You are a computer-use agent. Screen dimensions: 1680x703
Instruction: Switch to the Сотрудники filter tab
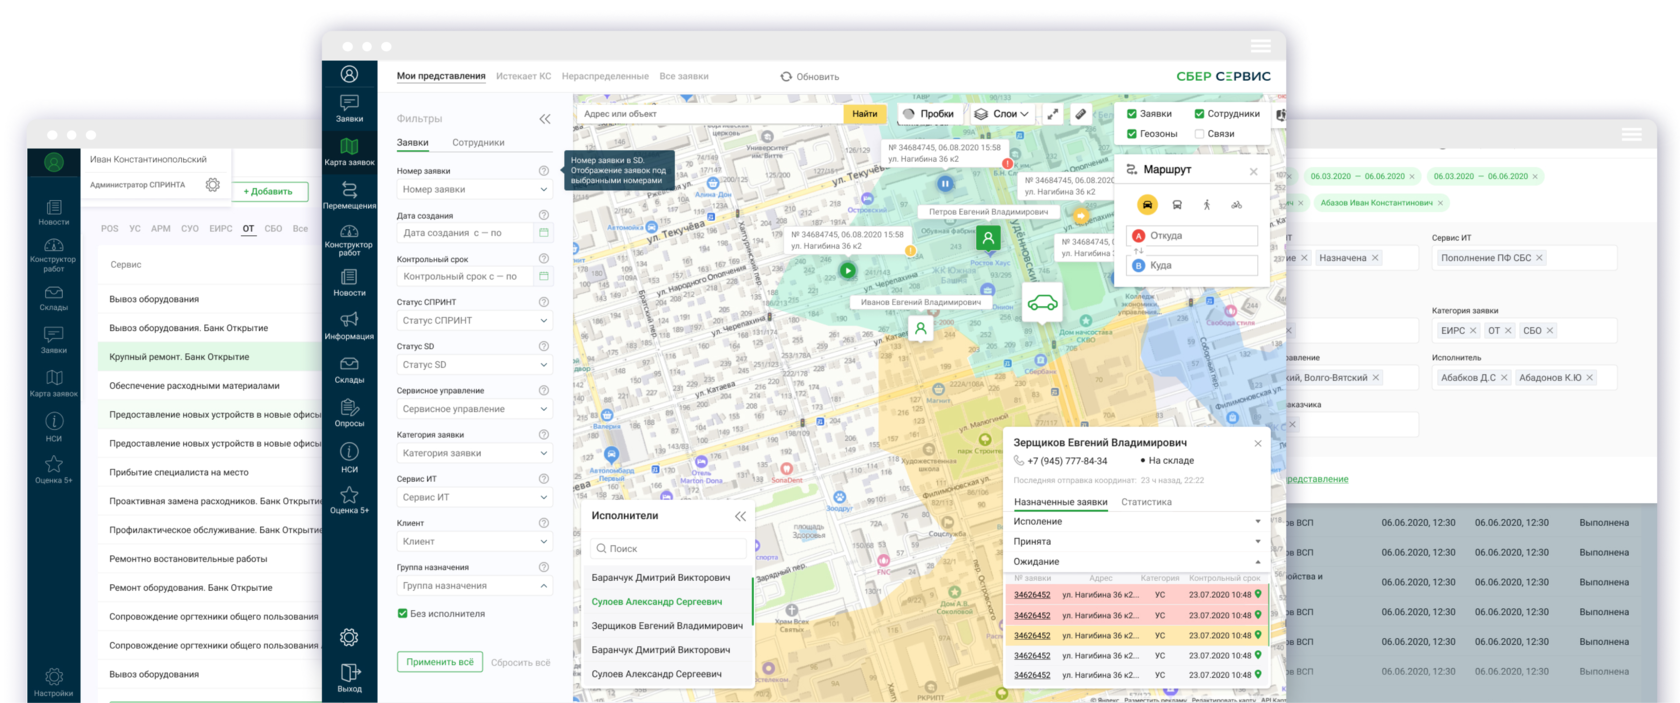click(x=478, y=143)
